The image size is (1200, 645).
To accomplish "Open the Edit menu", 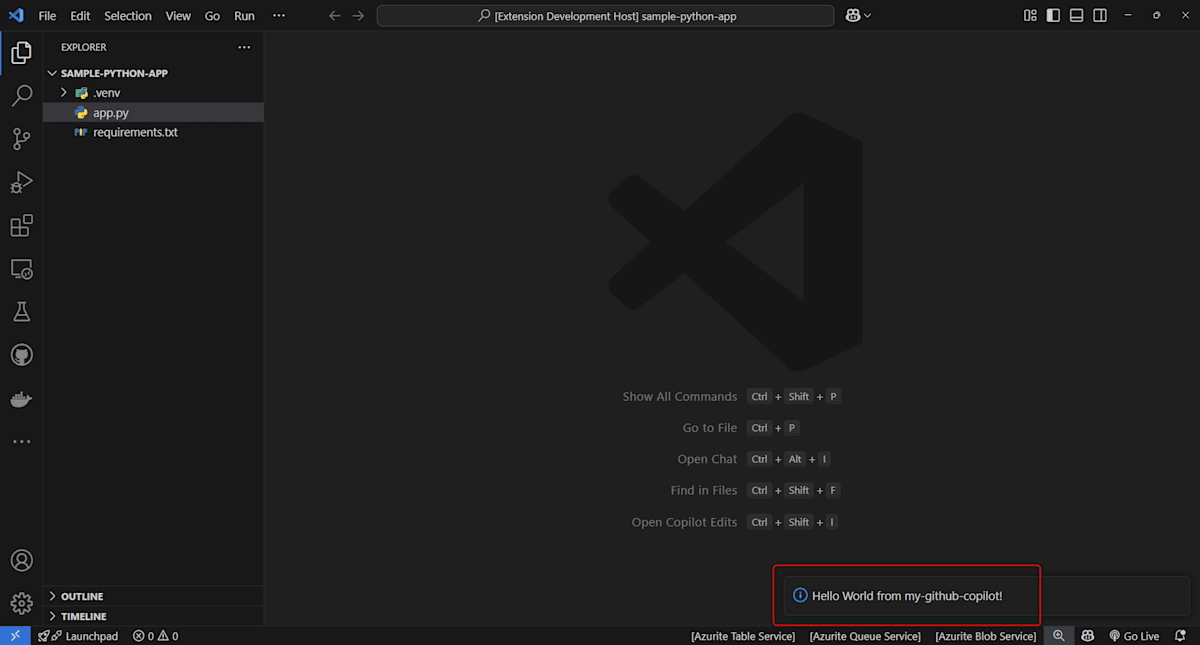I will point(80,16).
